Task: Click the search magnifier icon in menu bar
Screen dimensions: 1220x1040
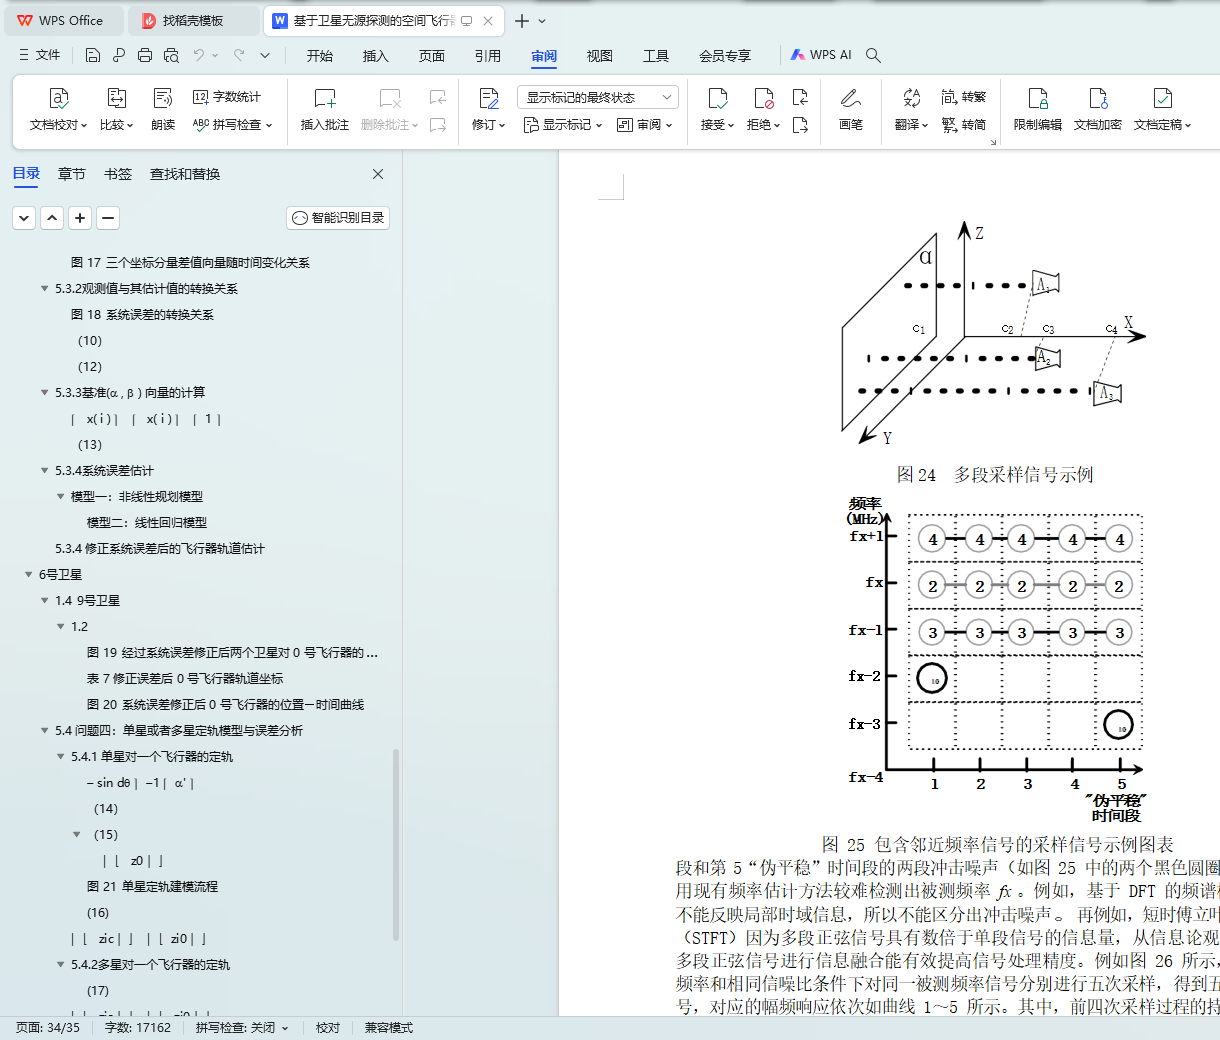Action: tap(873, 55)
